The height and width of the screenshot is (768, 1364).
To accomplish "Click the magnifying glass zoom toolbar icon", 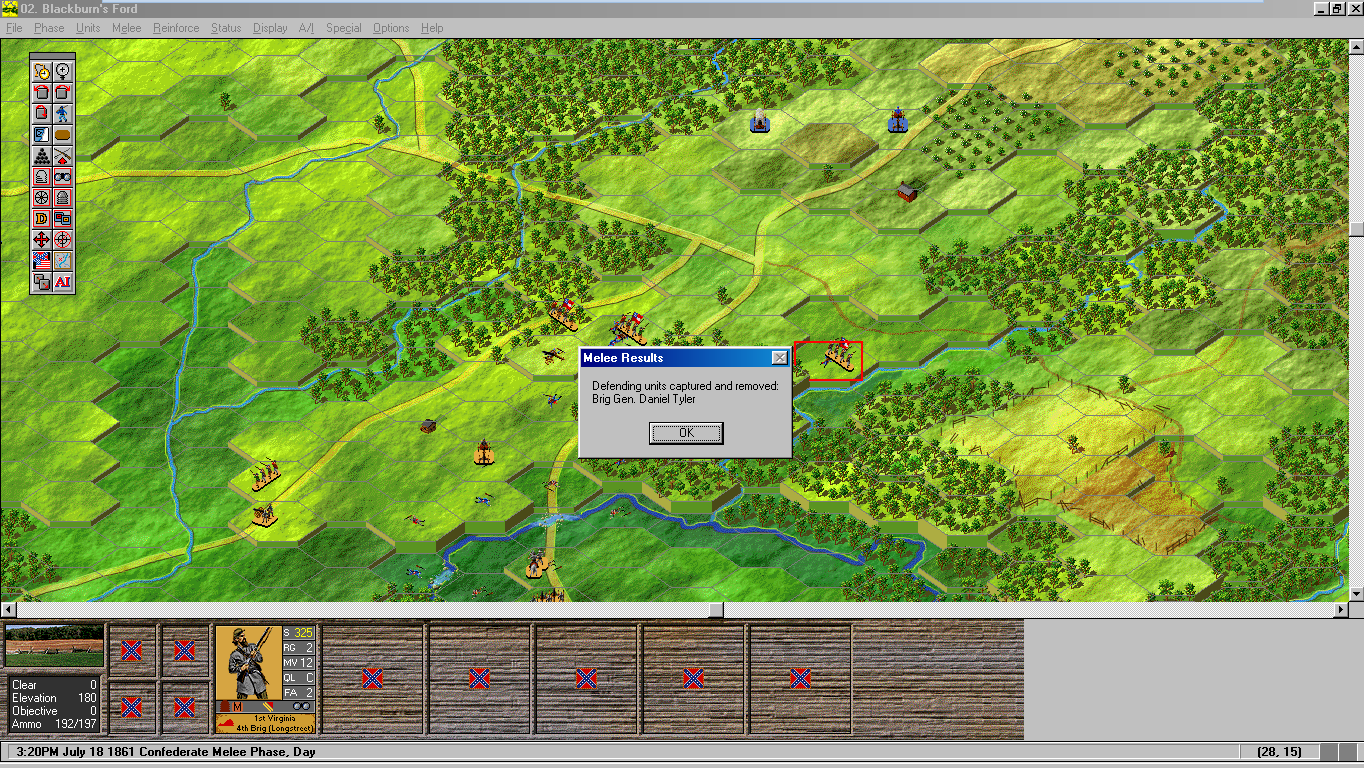I will 62,71.
